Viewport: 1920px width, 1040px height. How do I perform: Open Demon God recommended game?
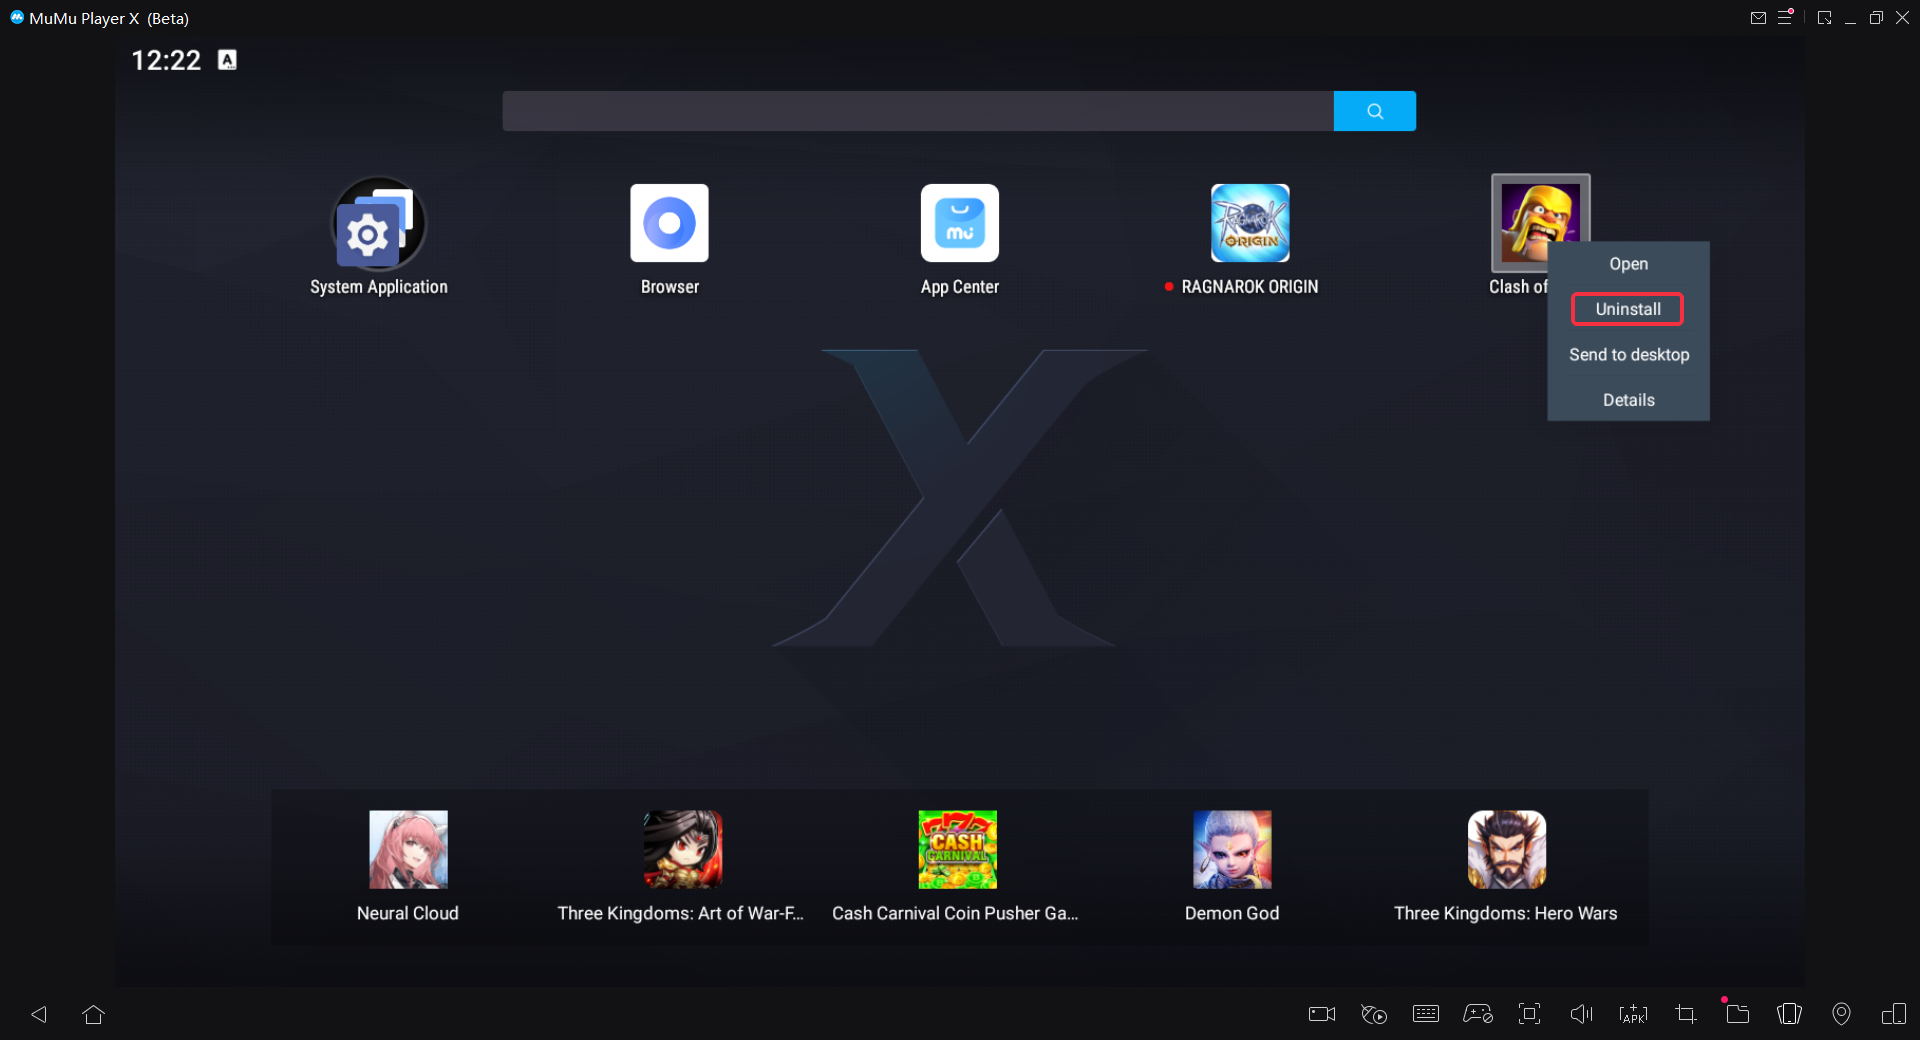coord(1232,850)
